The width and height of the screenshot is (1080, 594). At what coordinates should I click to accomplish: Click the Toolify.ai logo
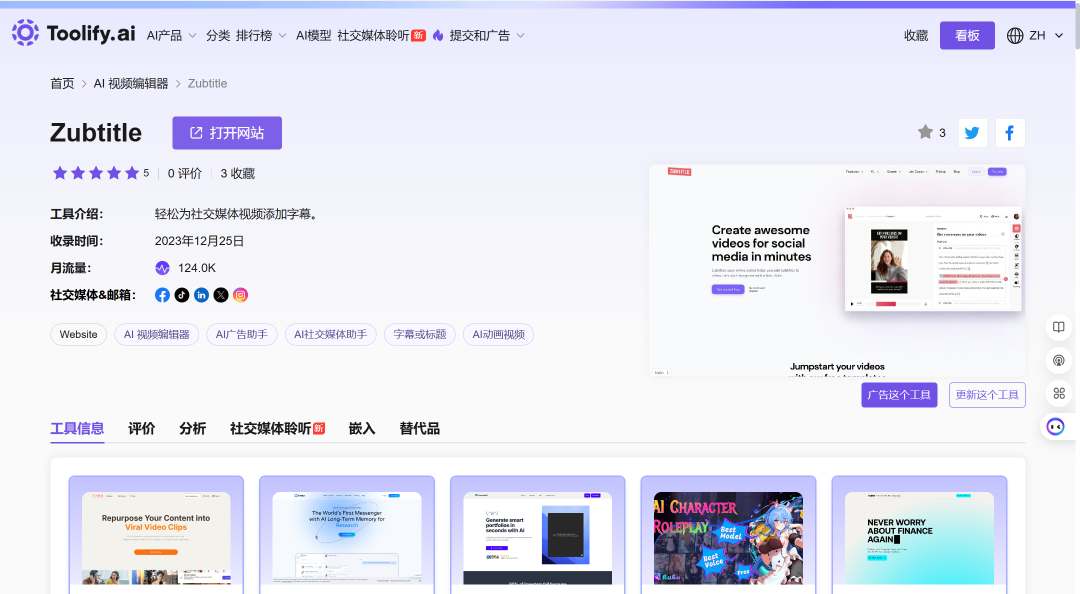point(74,33)
